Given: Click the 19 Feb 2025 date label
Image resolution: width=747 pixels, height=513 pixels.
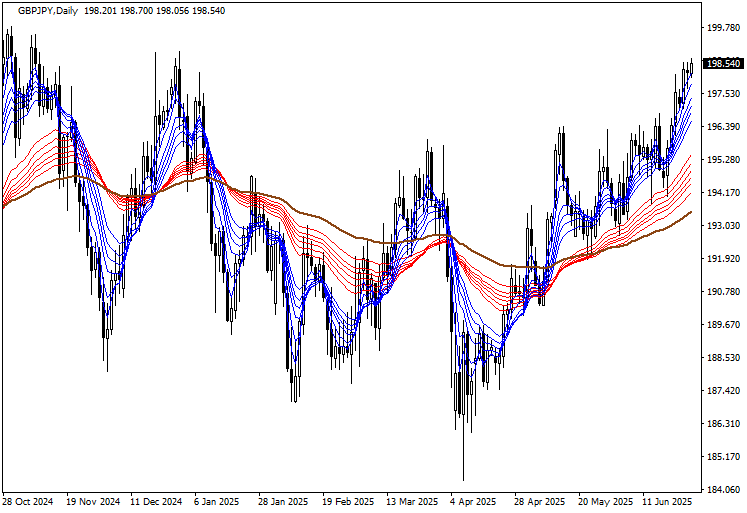Looking at the screenshot, I should (x=348, y=502).
